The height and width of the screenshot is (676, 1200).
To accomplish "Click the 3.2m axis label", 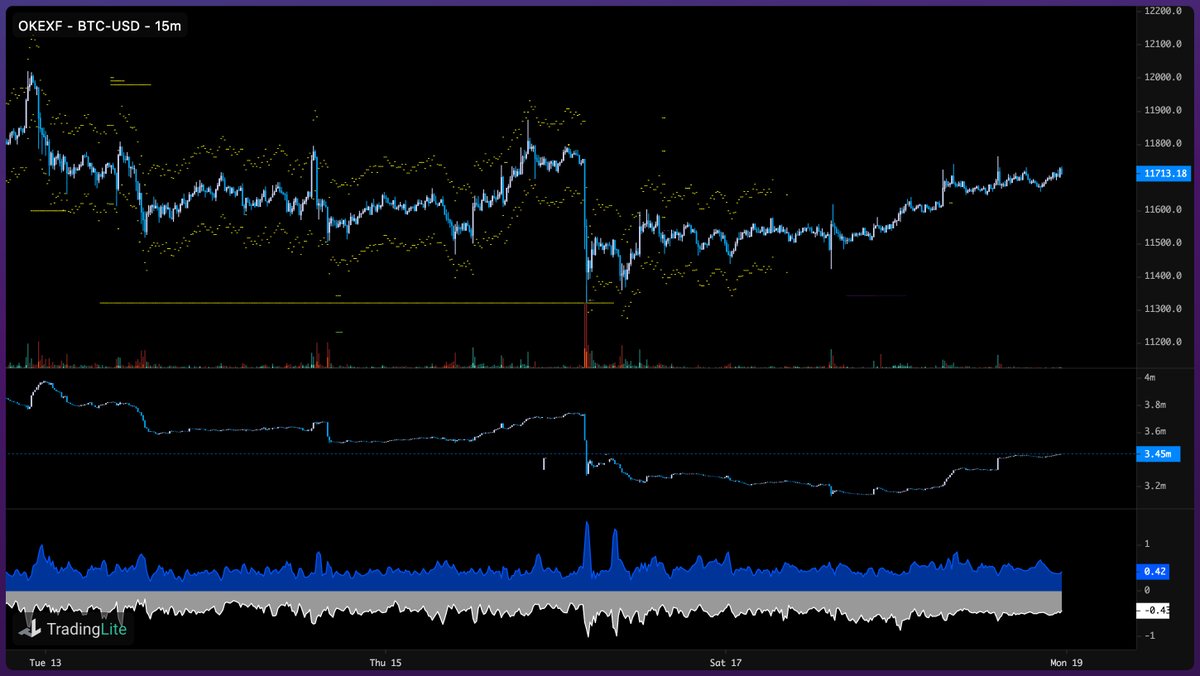I will pos(1154,486).
